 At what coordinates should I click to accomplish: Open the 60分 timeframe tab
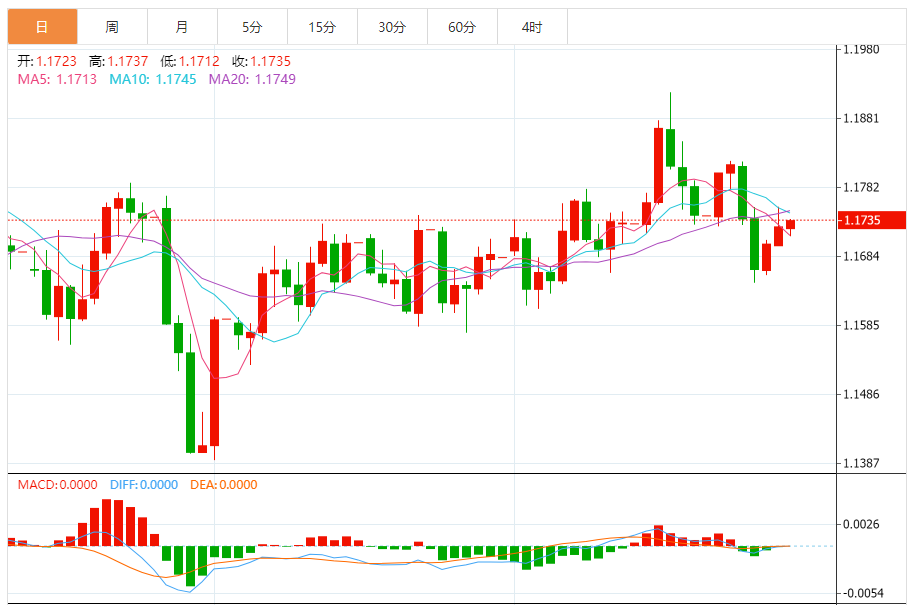[462, 27]
